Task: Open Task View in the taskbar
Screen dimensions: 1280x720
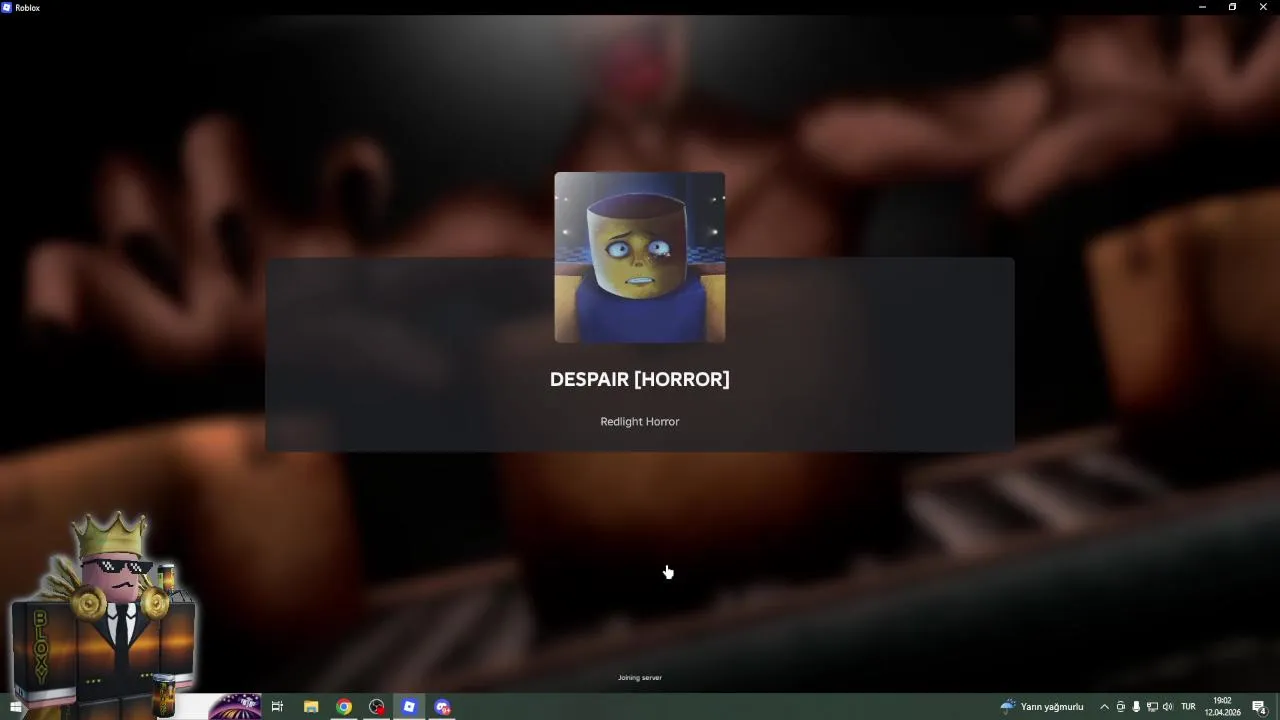Action: pyautogui.click(x=277, y=707)
